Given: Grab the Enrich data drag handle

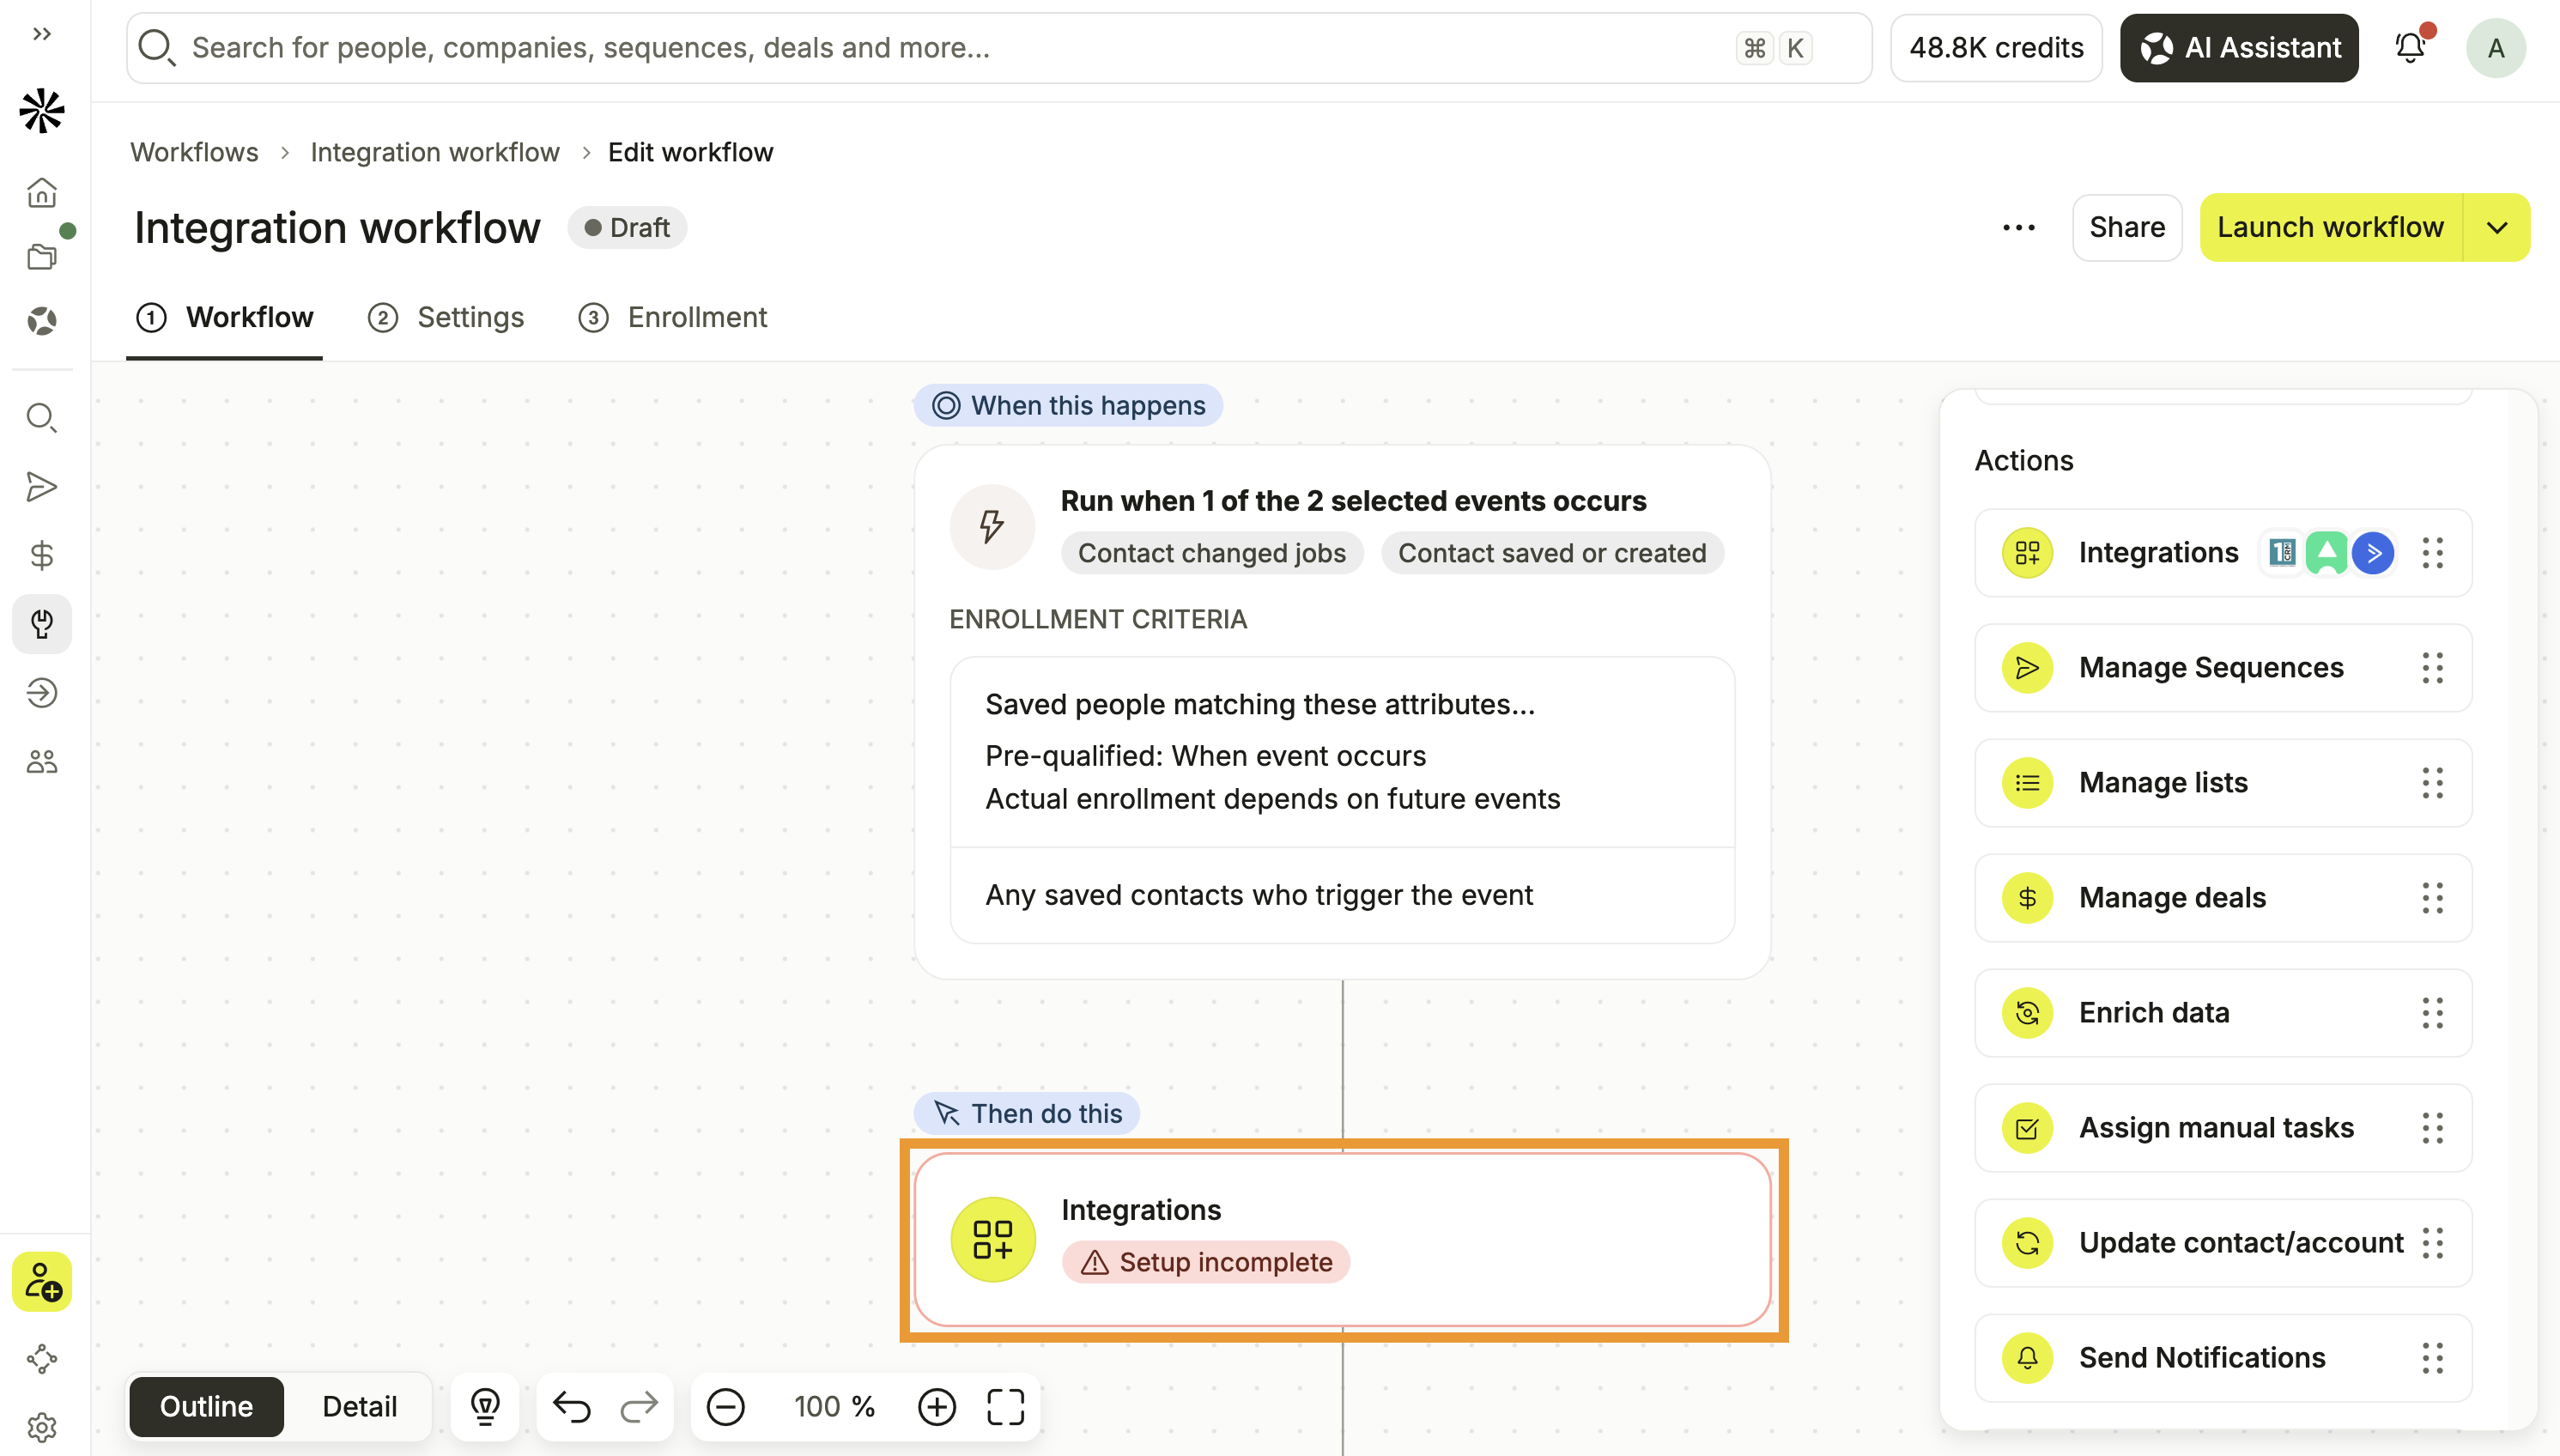Looking at the screenshot, I should [x=2433, y=1013].
